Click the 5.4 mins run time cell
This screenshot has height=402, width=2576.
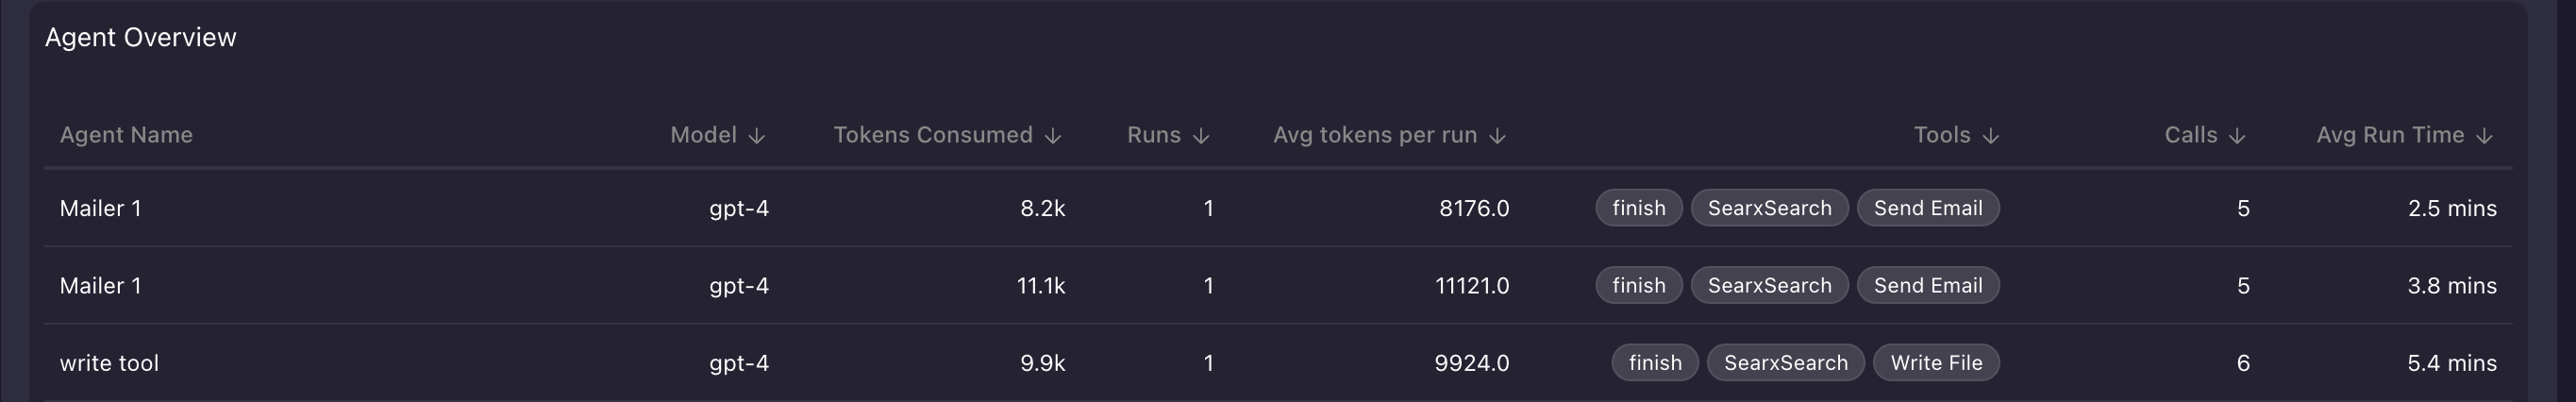coord(2451,363)
